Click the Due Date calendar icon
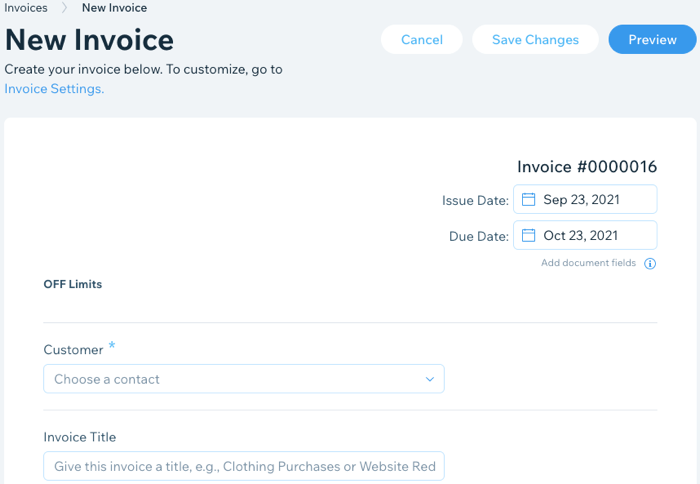The height and width of the screenshot is (484, 700). coord(529,236)
